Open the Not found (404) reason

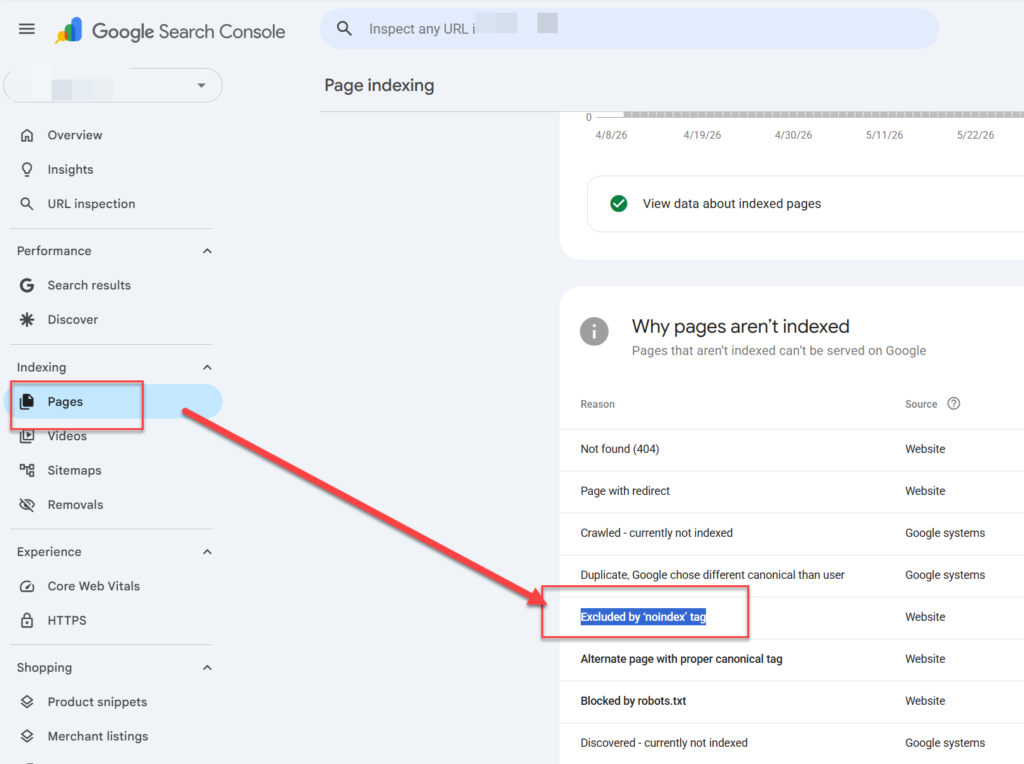[792, 449]
